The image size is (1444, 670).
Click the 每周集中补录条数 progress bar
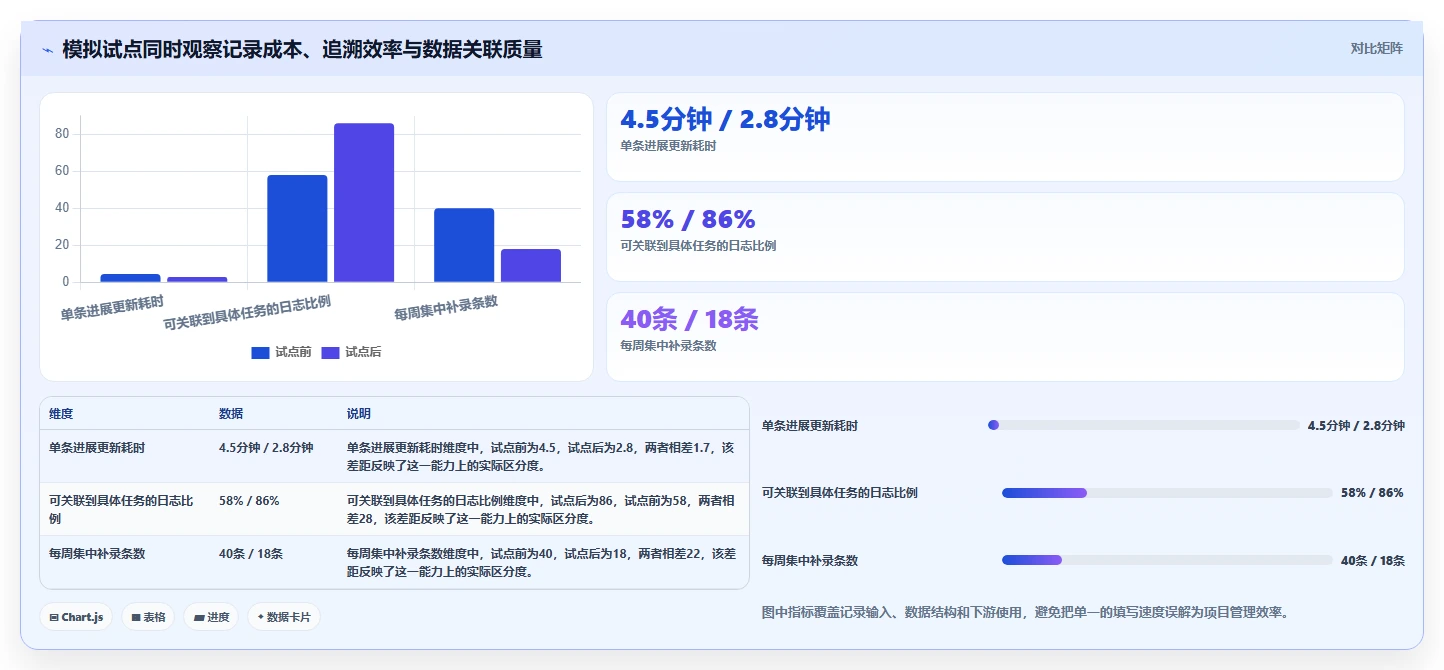coord(1167,560)
